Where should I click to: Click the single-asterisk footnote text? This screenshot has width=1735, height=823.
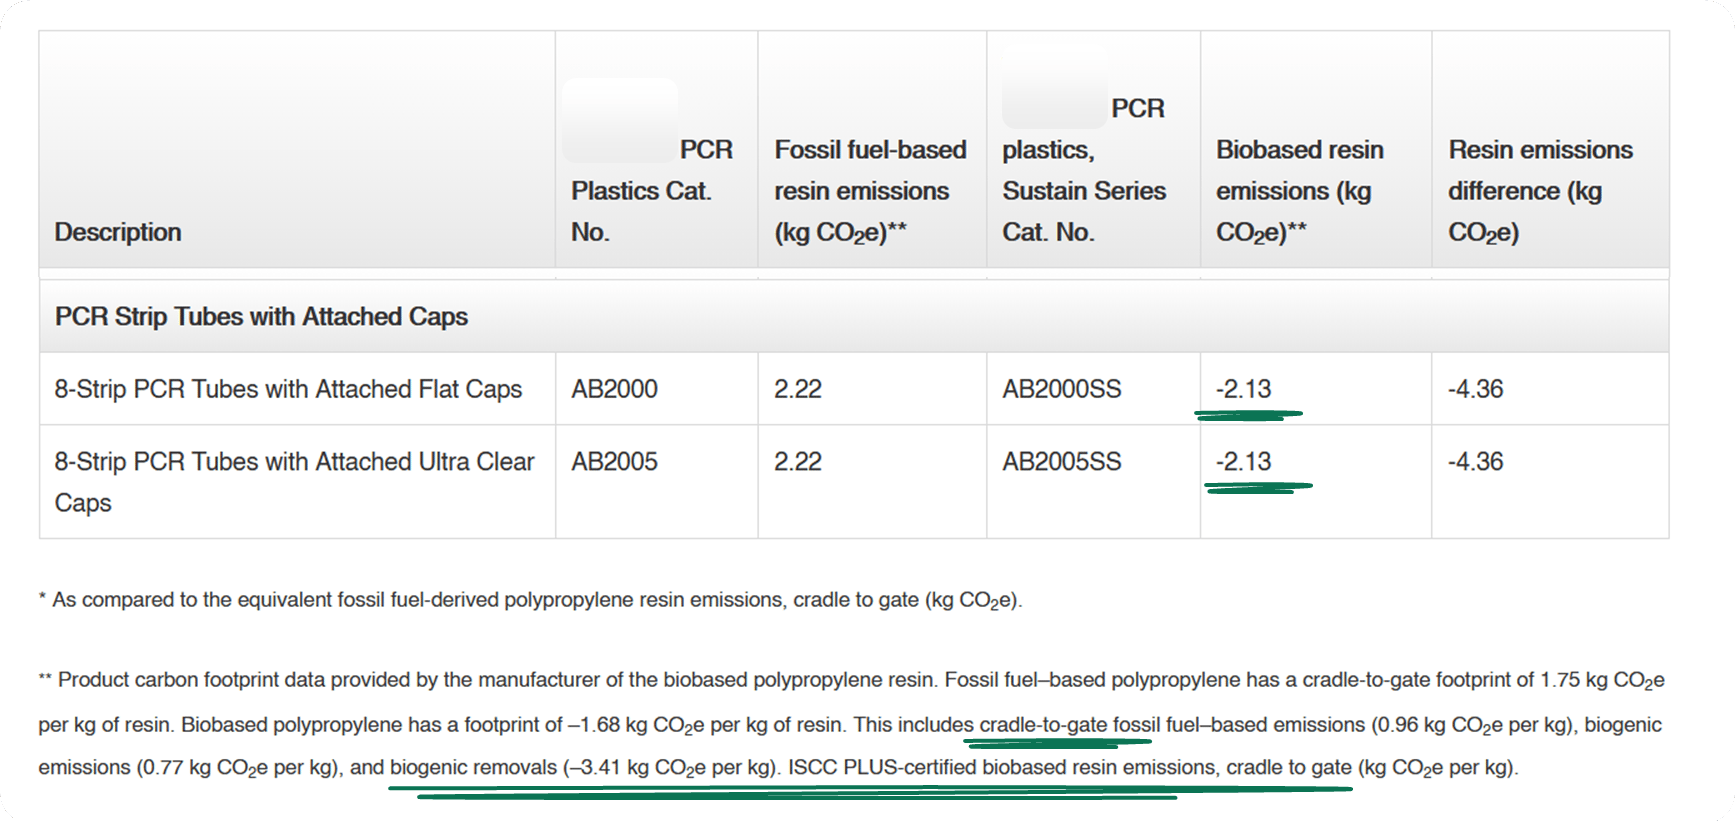(x=530, y=600)
